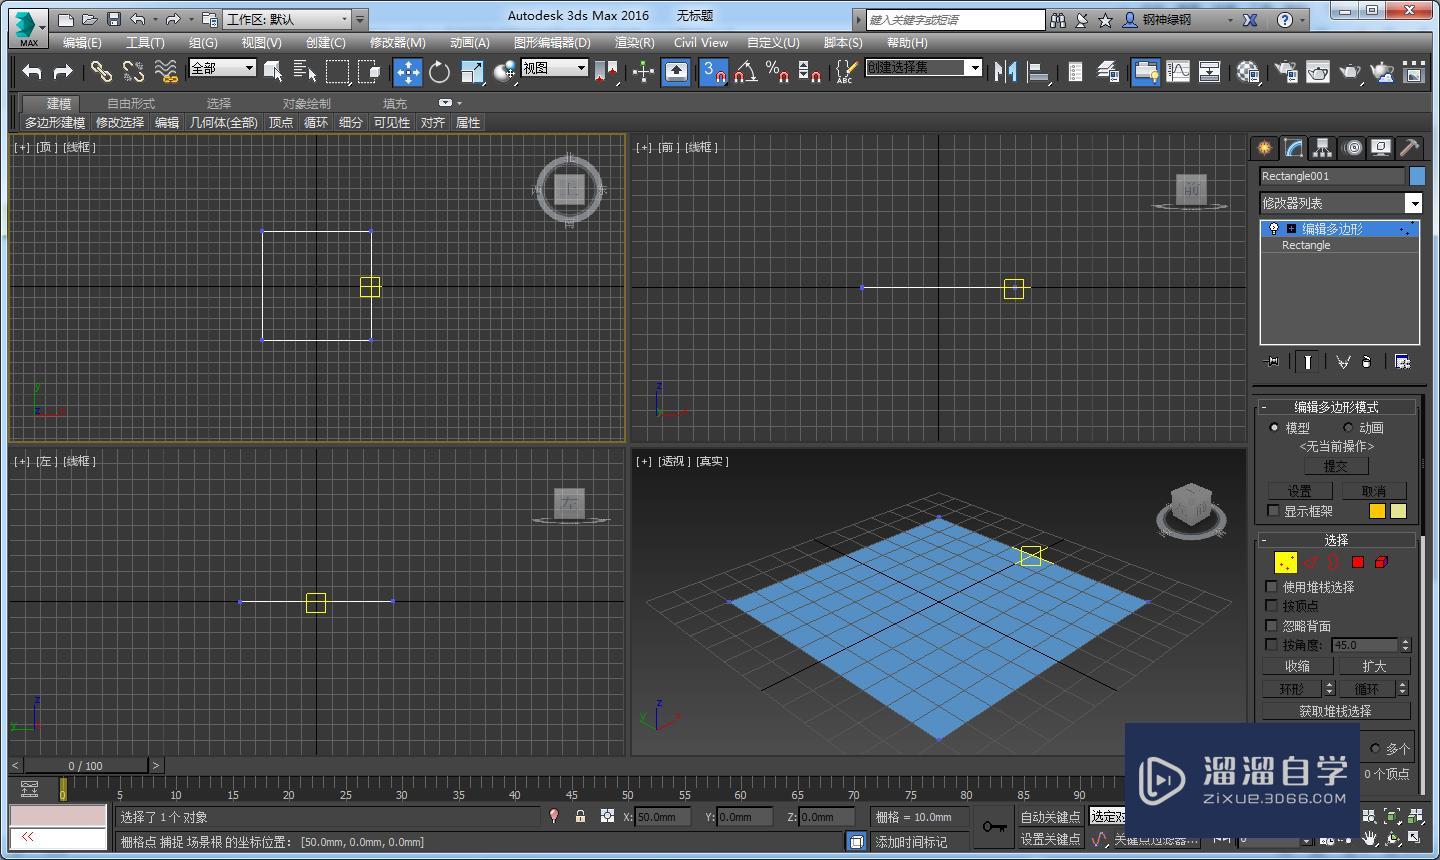Open the Curve Editor
The height and width of the screenshot is (860, 1440).
(x=1178, y=71)
